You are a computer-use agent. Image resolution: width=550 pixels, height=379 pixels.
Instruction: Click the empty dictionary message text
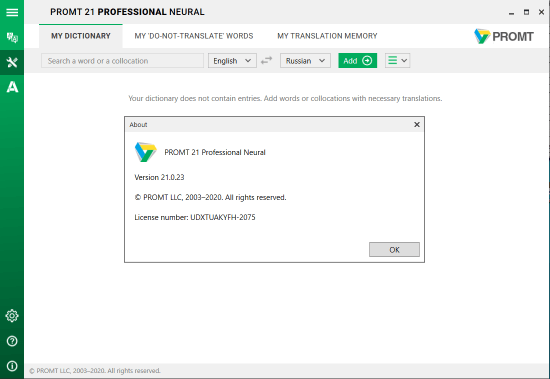285,98
